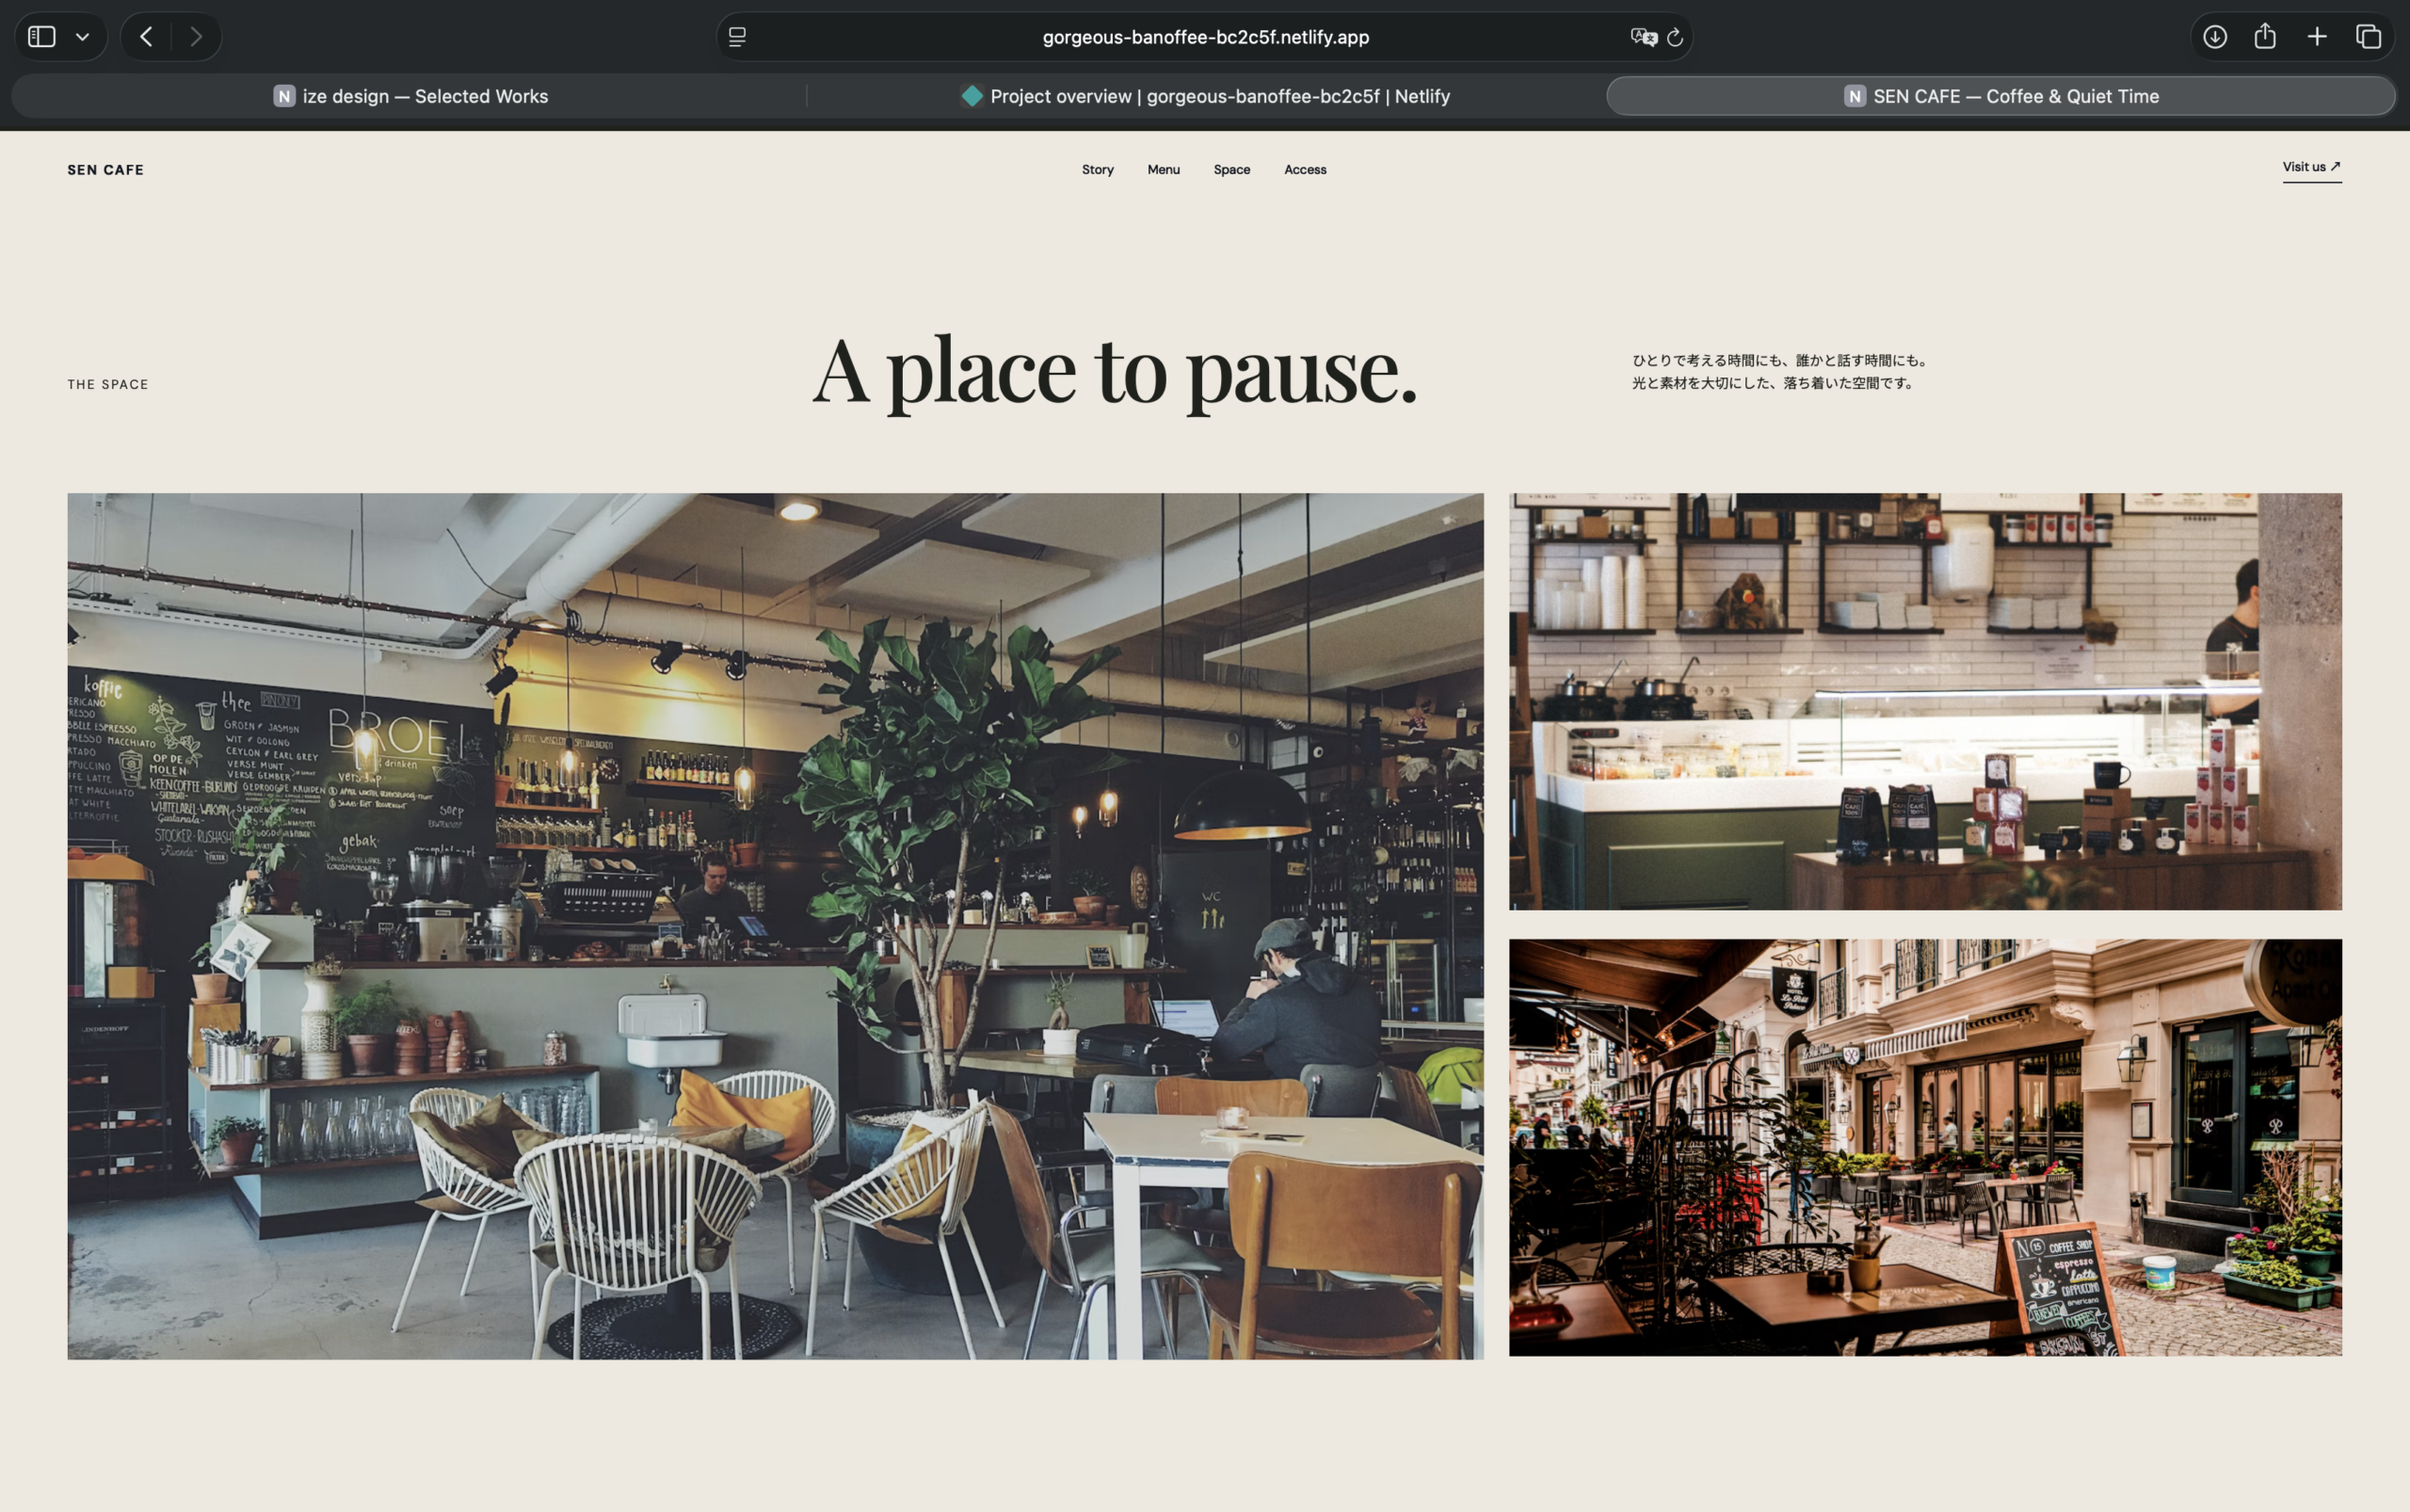The image size is (2410, 1512).
Task: Show downloads with the download icon
Action: [2215, 37]
